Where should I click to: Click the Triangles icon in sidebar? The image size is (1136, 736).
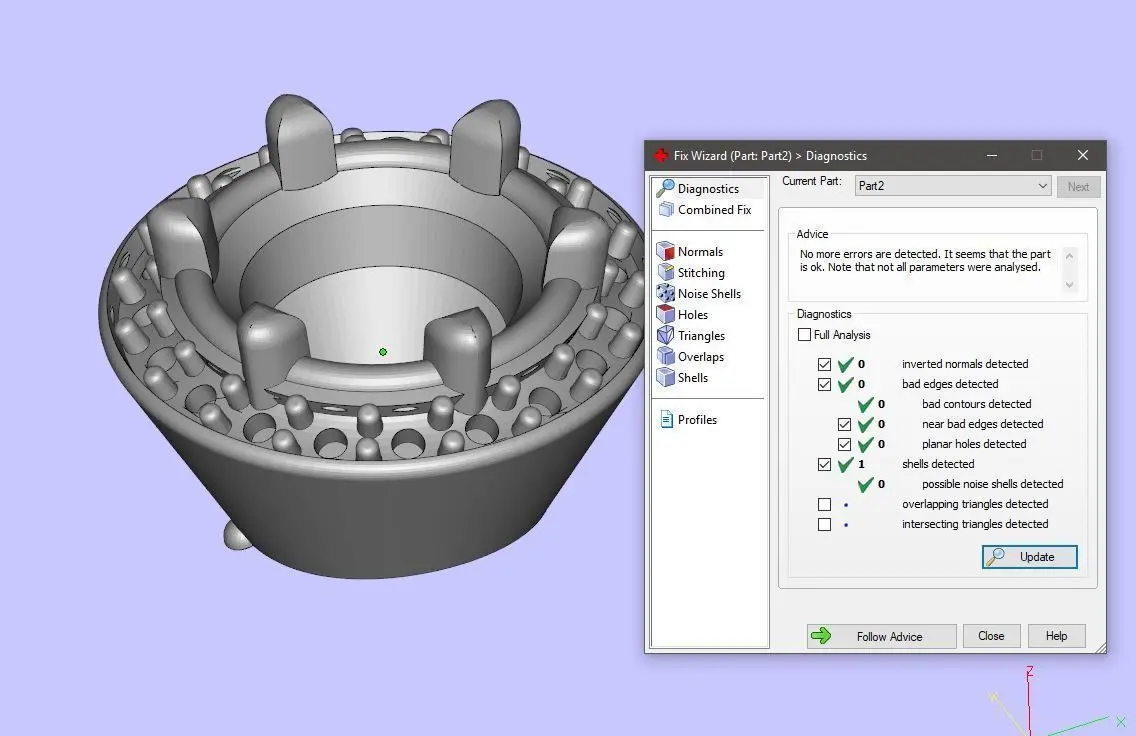665,335
